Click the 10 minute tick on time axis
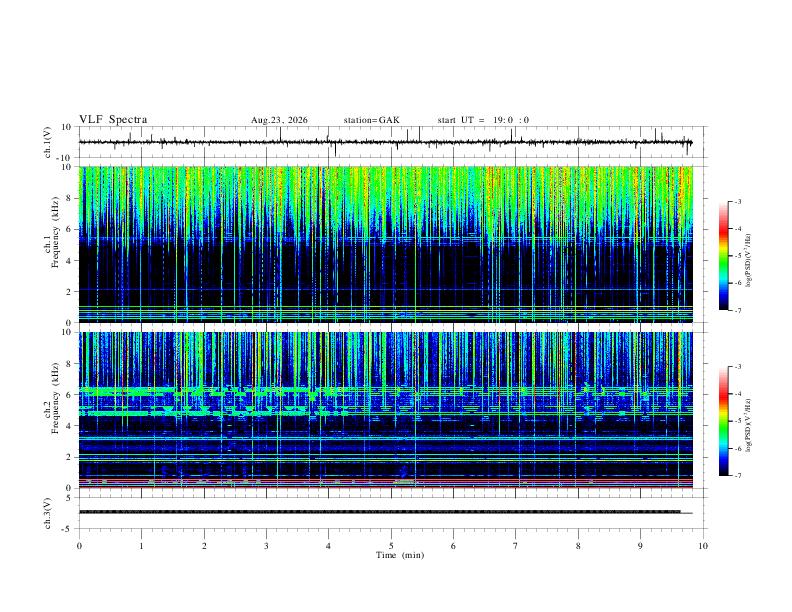Screen dimensions: 792x612 [x=703, y=546]
